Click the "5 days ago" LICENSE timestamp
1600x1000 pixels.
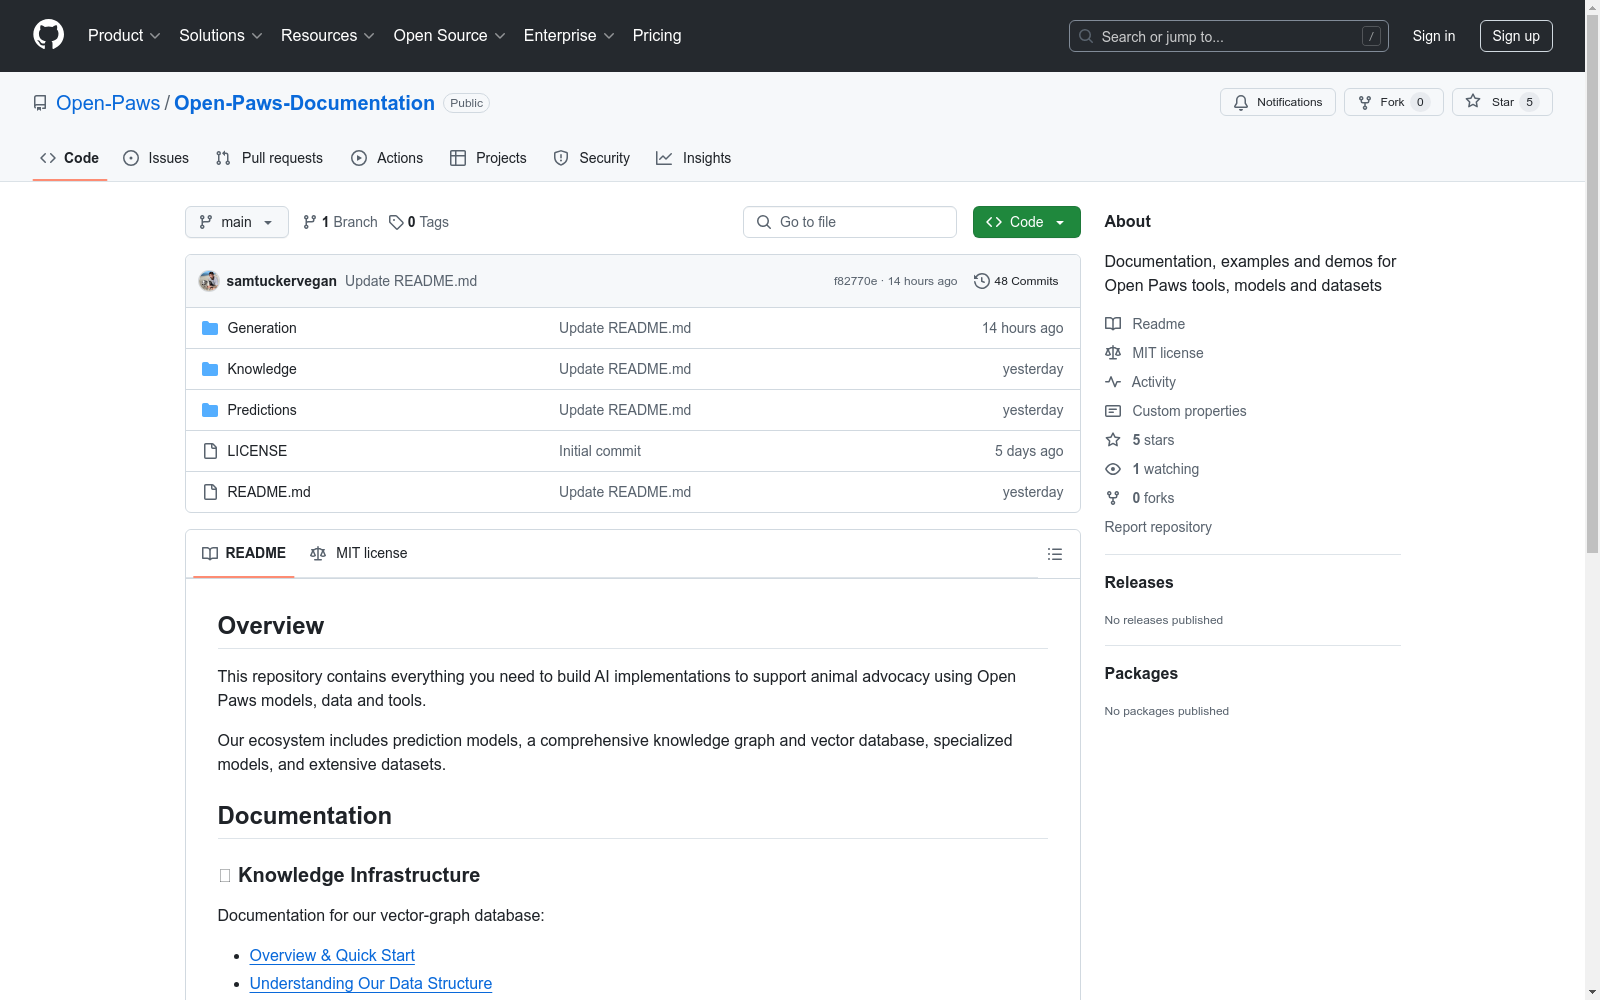(x=1029, y=451)
